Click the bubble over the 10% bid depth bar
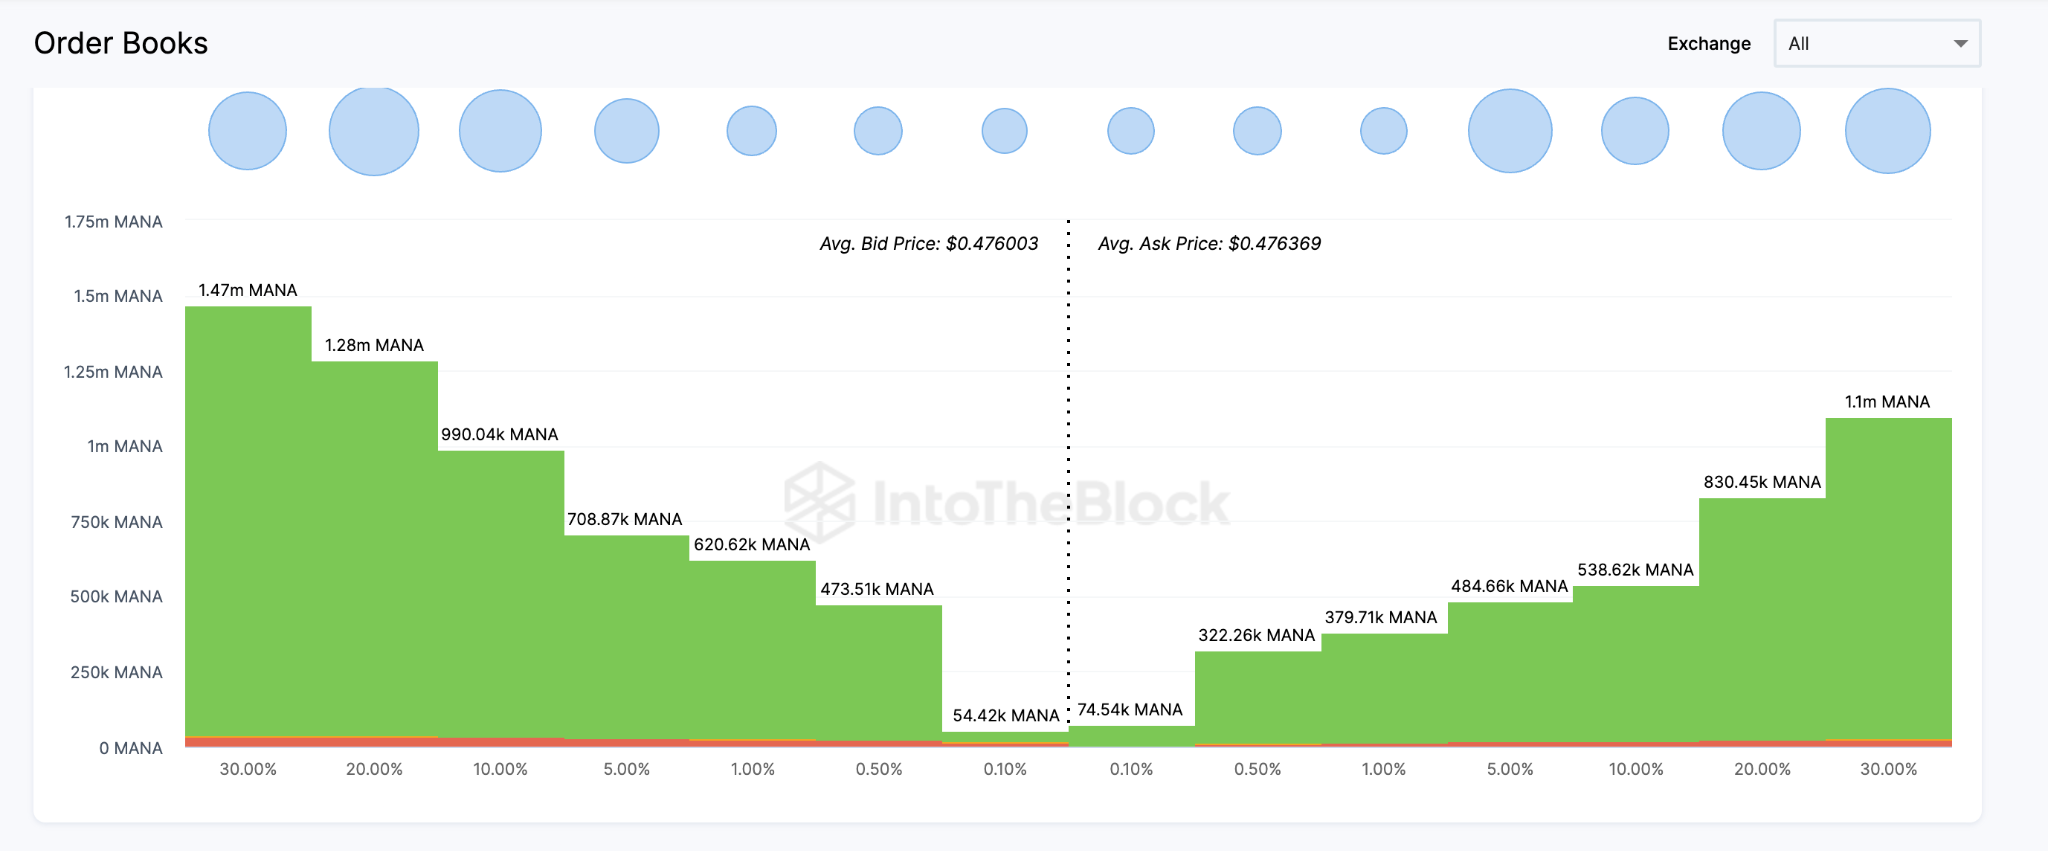The height and width of the screenshot is (851, 2048). [x=500, y=130]
